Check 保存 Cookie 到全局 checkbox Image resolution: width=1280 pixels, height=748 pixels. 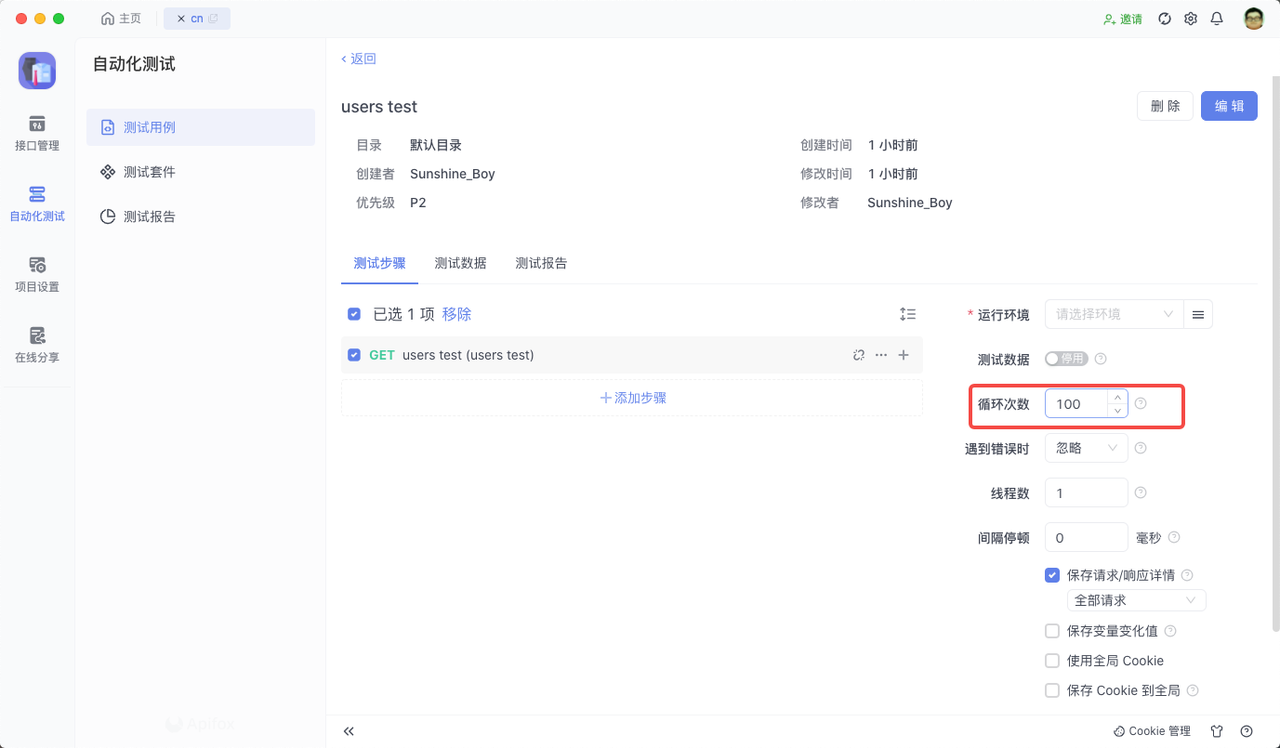1052,690
